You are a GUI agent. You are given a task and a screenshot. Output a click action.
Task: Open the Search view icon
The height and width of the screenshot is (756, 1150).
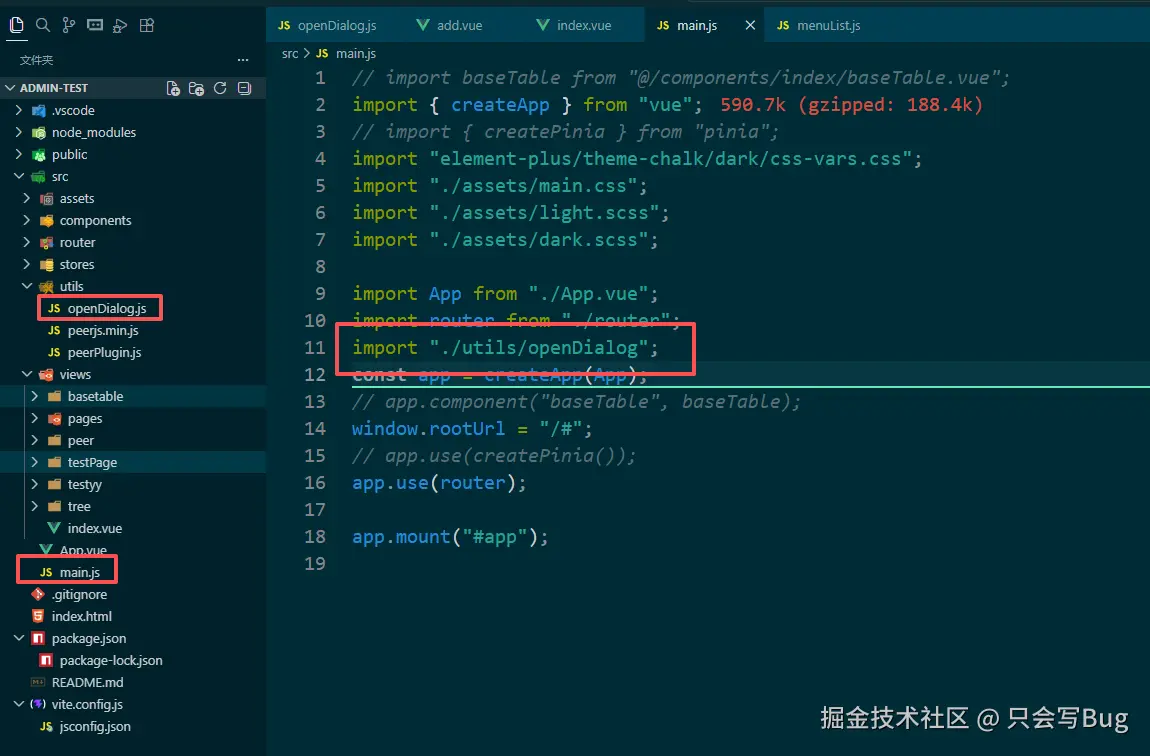43,26
